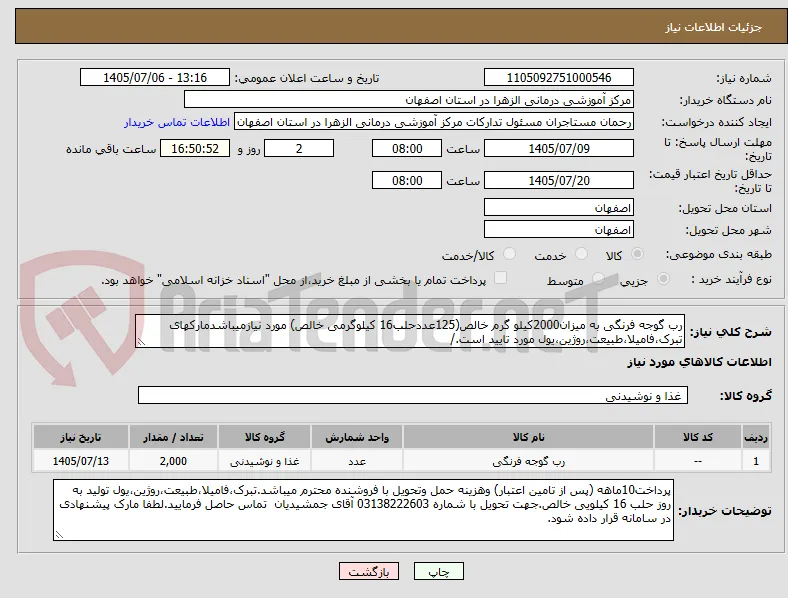
Task: Click the نام کالا column header
Action: (x=528, y=437)
